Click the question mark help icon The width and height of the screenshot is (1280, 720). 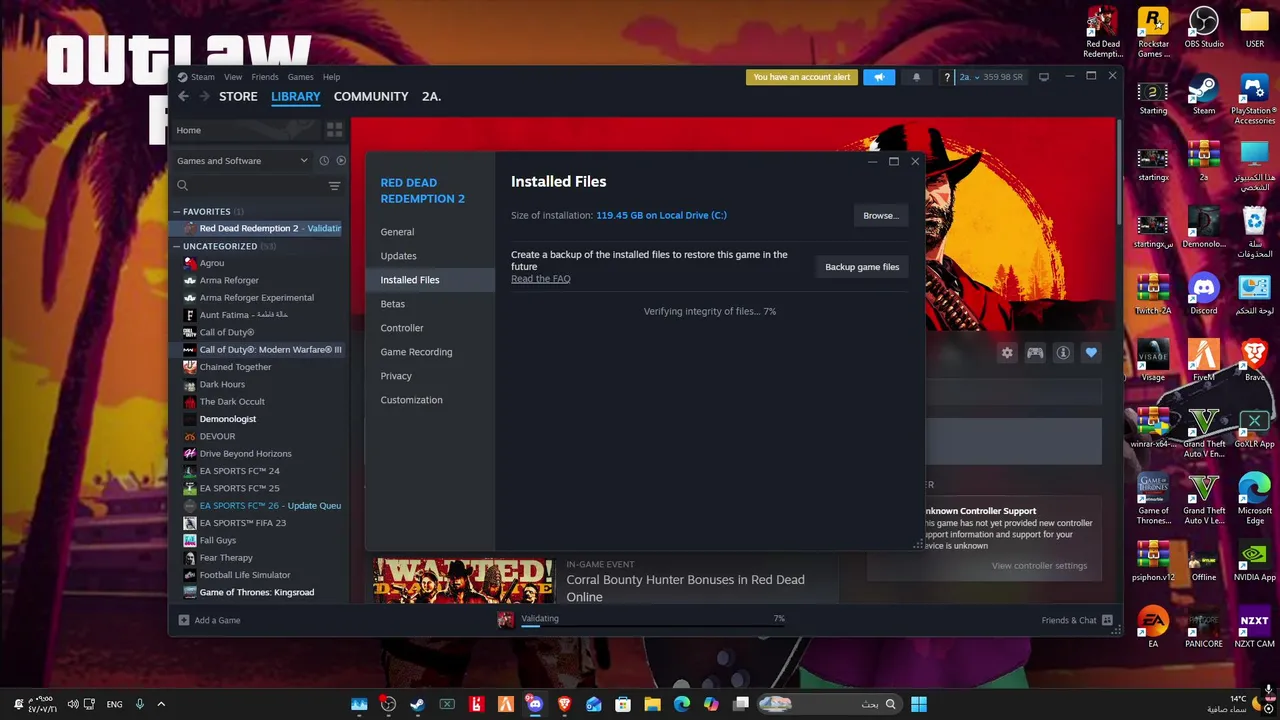click(947, 77)
